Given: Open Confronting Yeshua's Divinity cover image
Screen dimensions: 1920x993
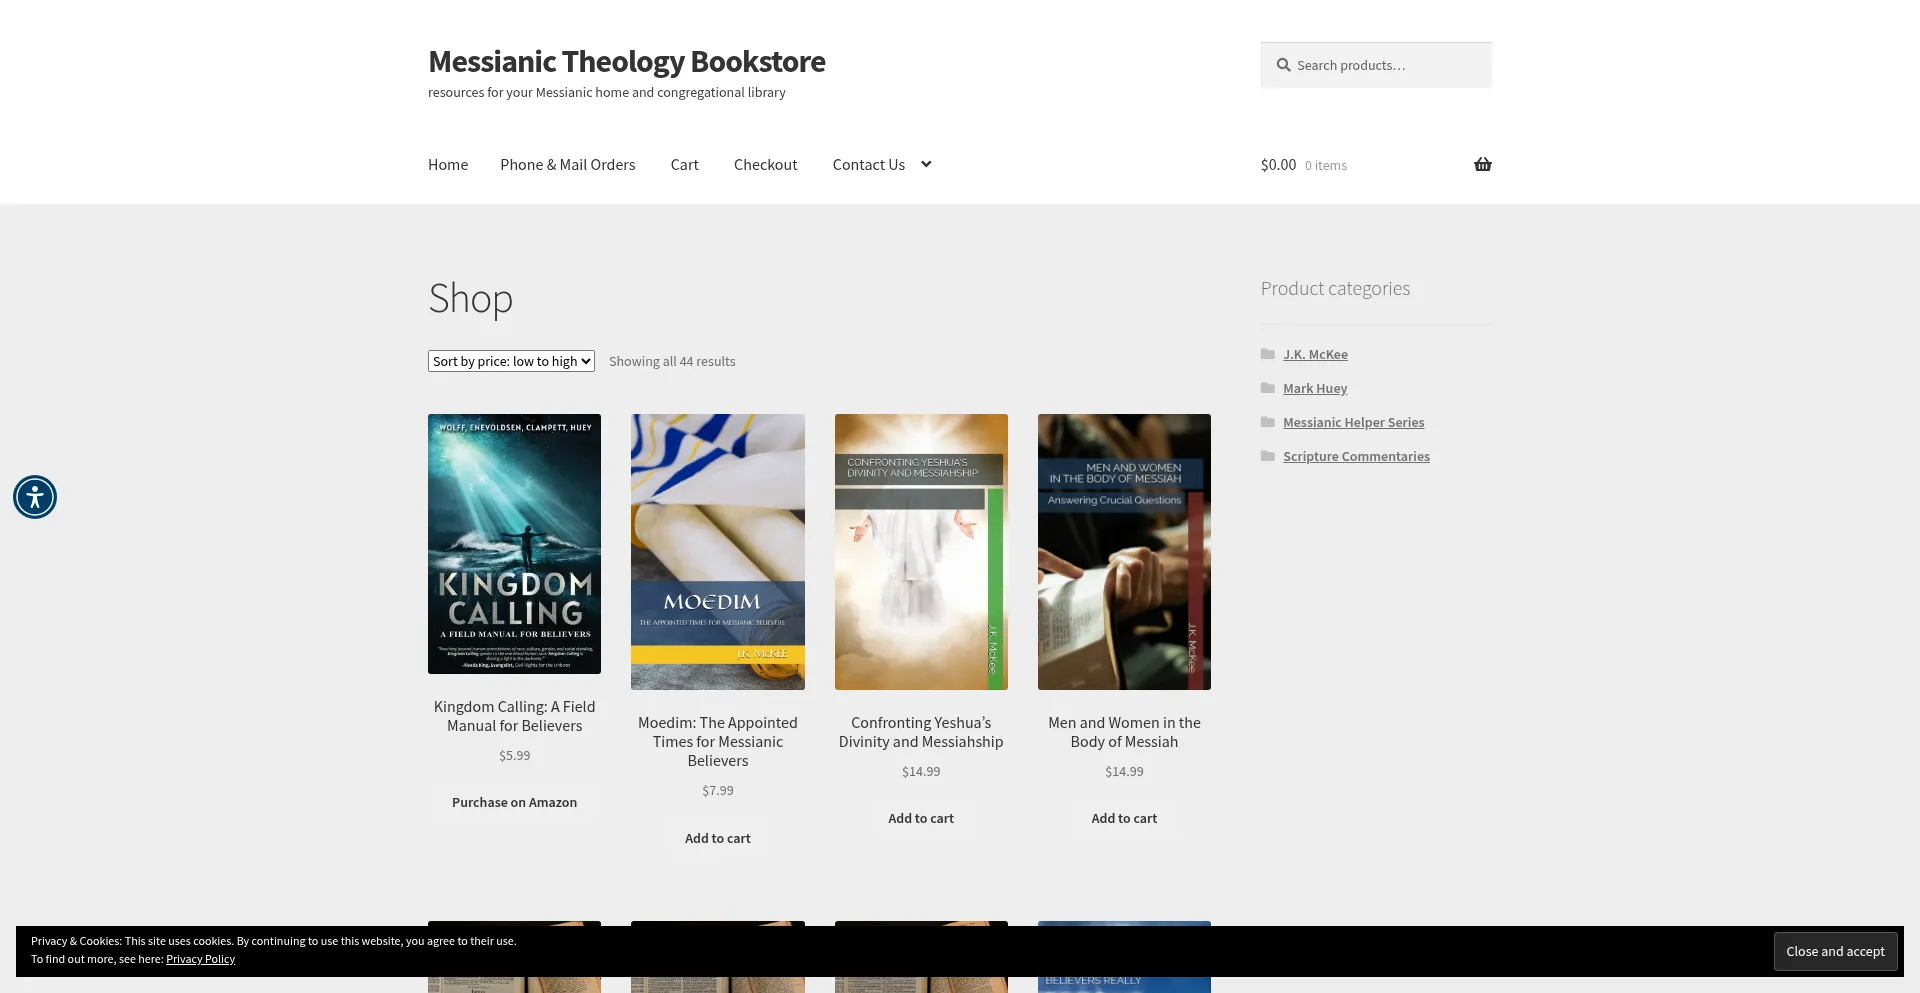Looking at the screenshot, I should pyautogui.click(x=921, y=552).
